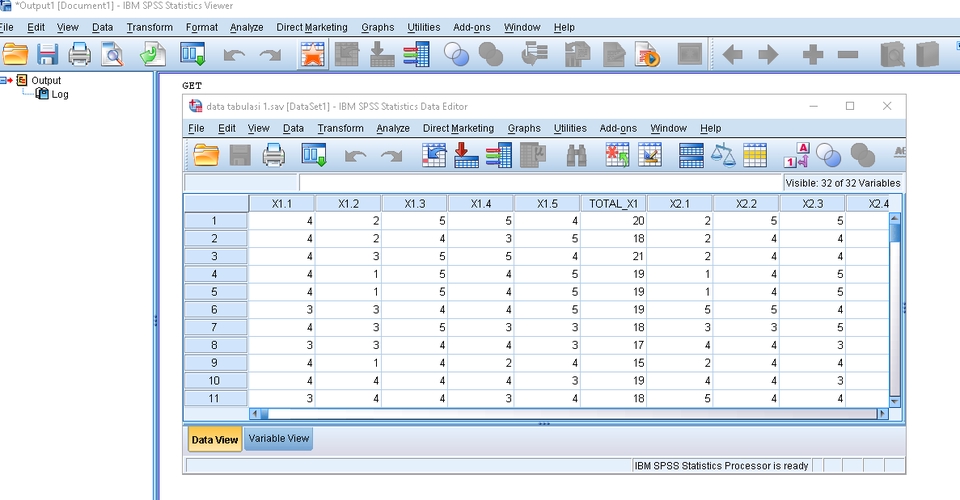Click vertical scrollbar down arrow
This screenshot has width=960, height=500.
tap(894, 401)
